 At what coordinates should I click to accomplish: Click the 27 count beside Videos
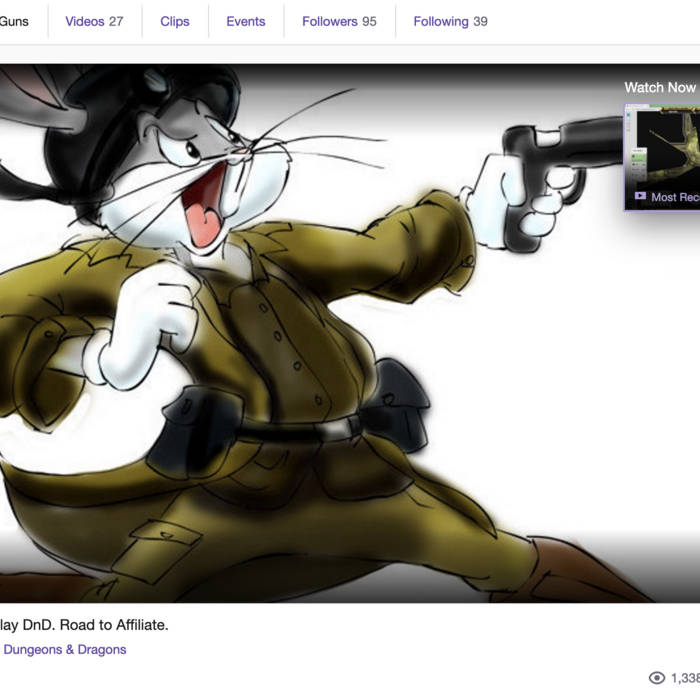click(x=116, y=21)
